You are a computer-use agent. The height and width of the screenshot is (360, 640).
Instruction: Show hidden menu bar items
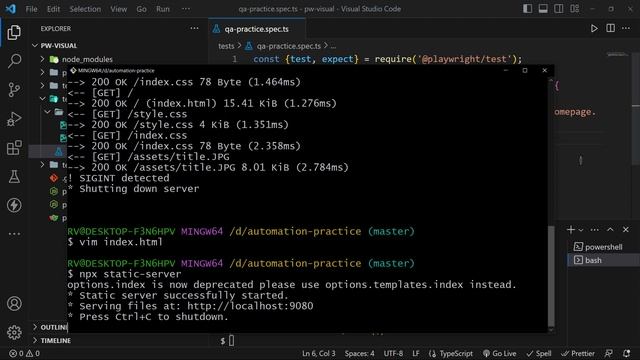pos(186,9)
